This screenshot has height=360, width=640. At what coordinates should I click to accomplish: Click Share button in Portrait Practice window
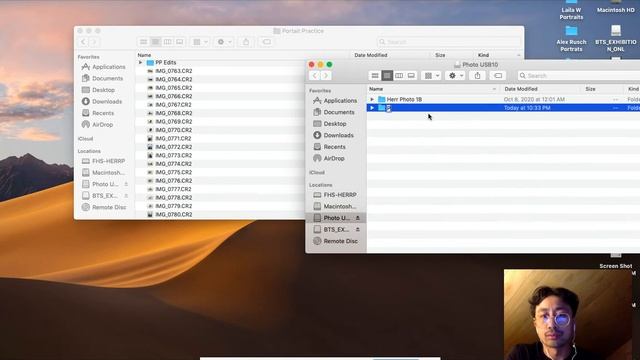[246, 42]
